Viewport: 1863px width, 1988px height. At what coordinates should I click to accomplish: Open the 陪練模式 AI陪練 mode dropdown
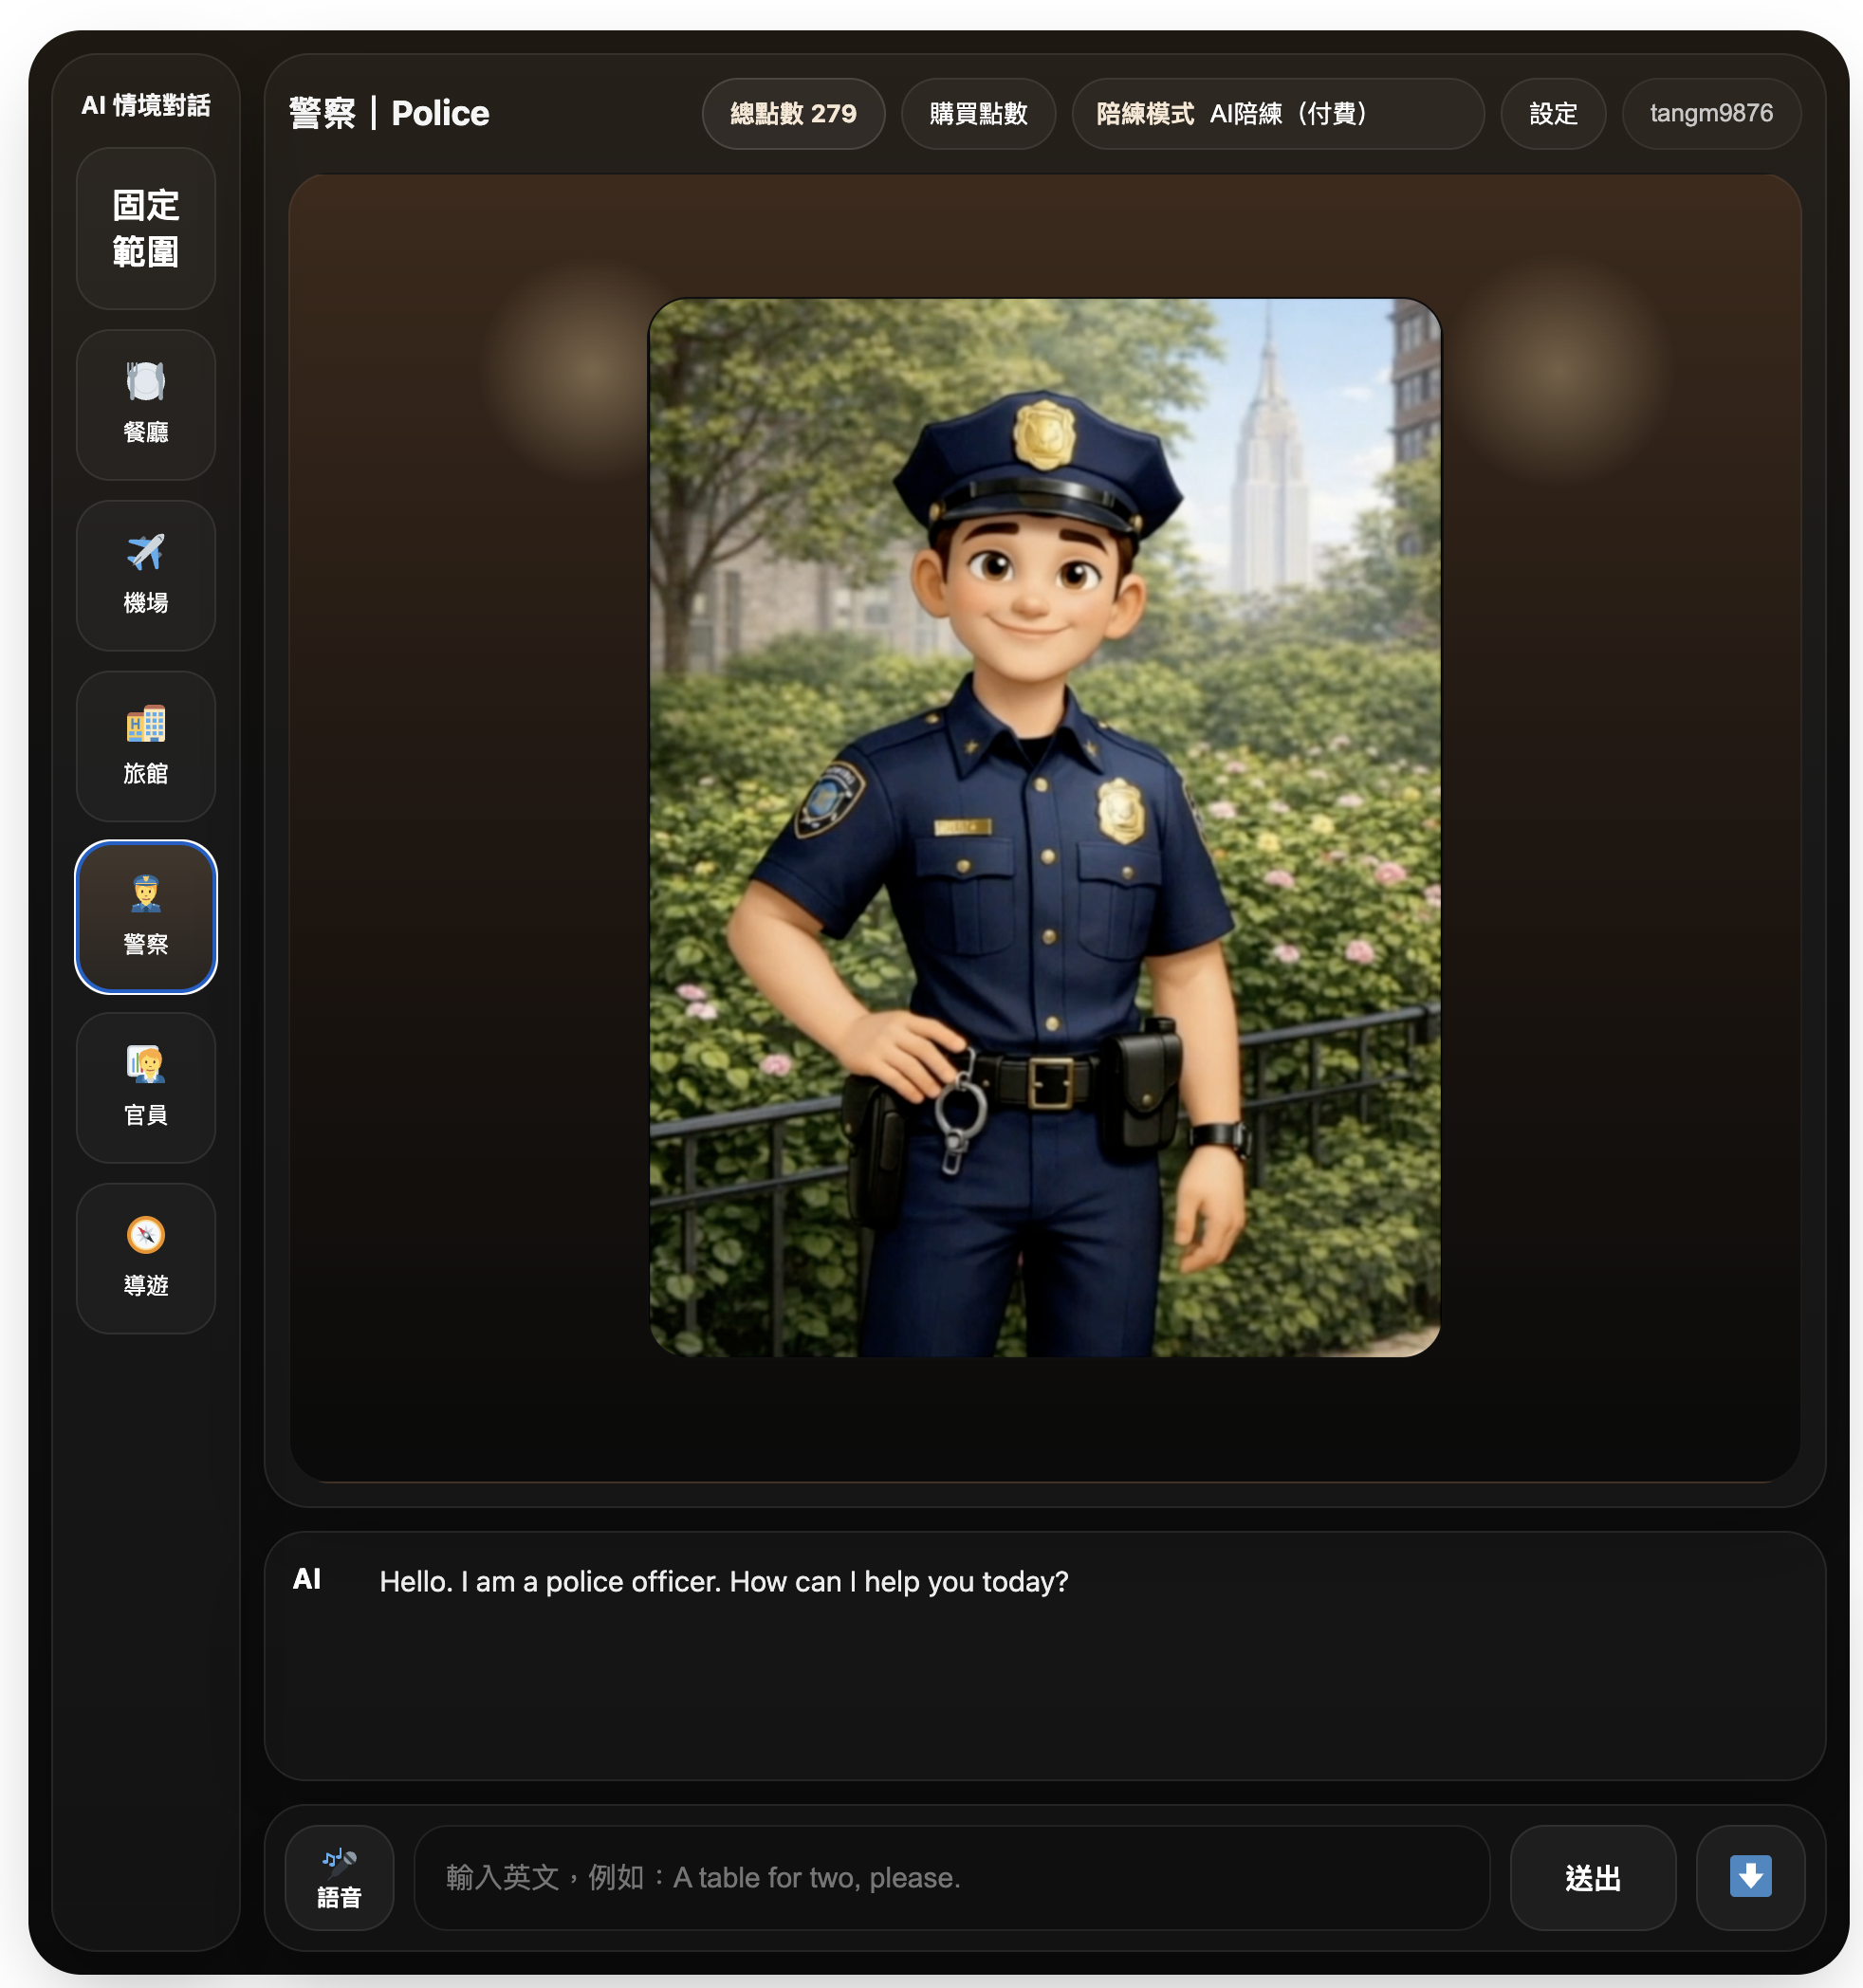pyautogui.click(x=1277, y=114)
